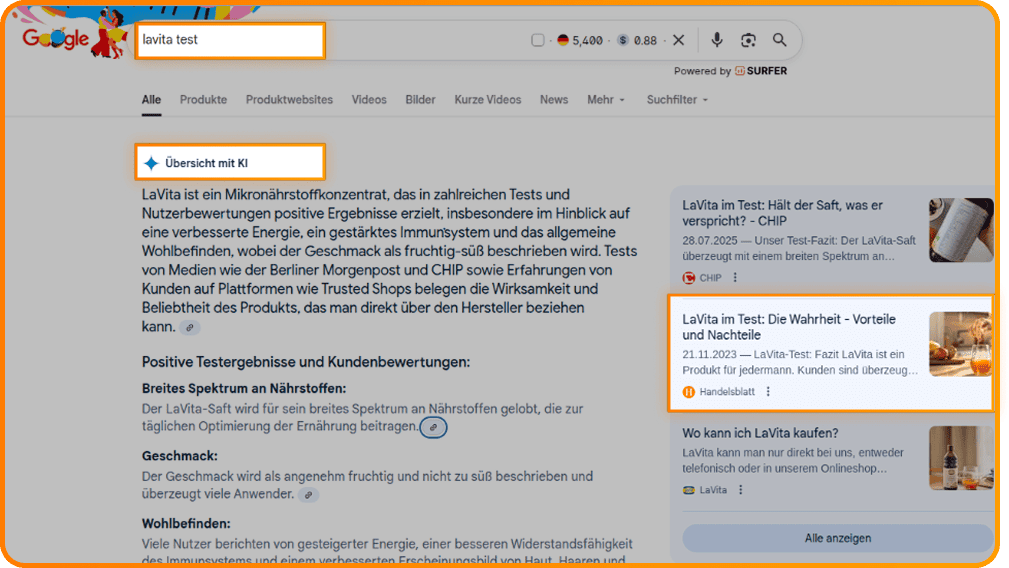Click the Handelsblatt article thumbnail
The width and height of the screenshot is (1009, 568).
(960, 344)
